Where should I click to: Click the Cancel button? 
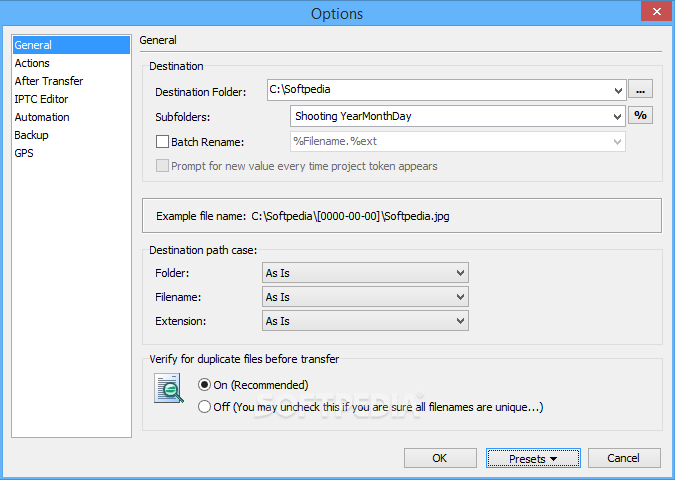624,458
